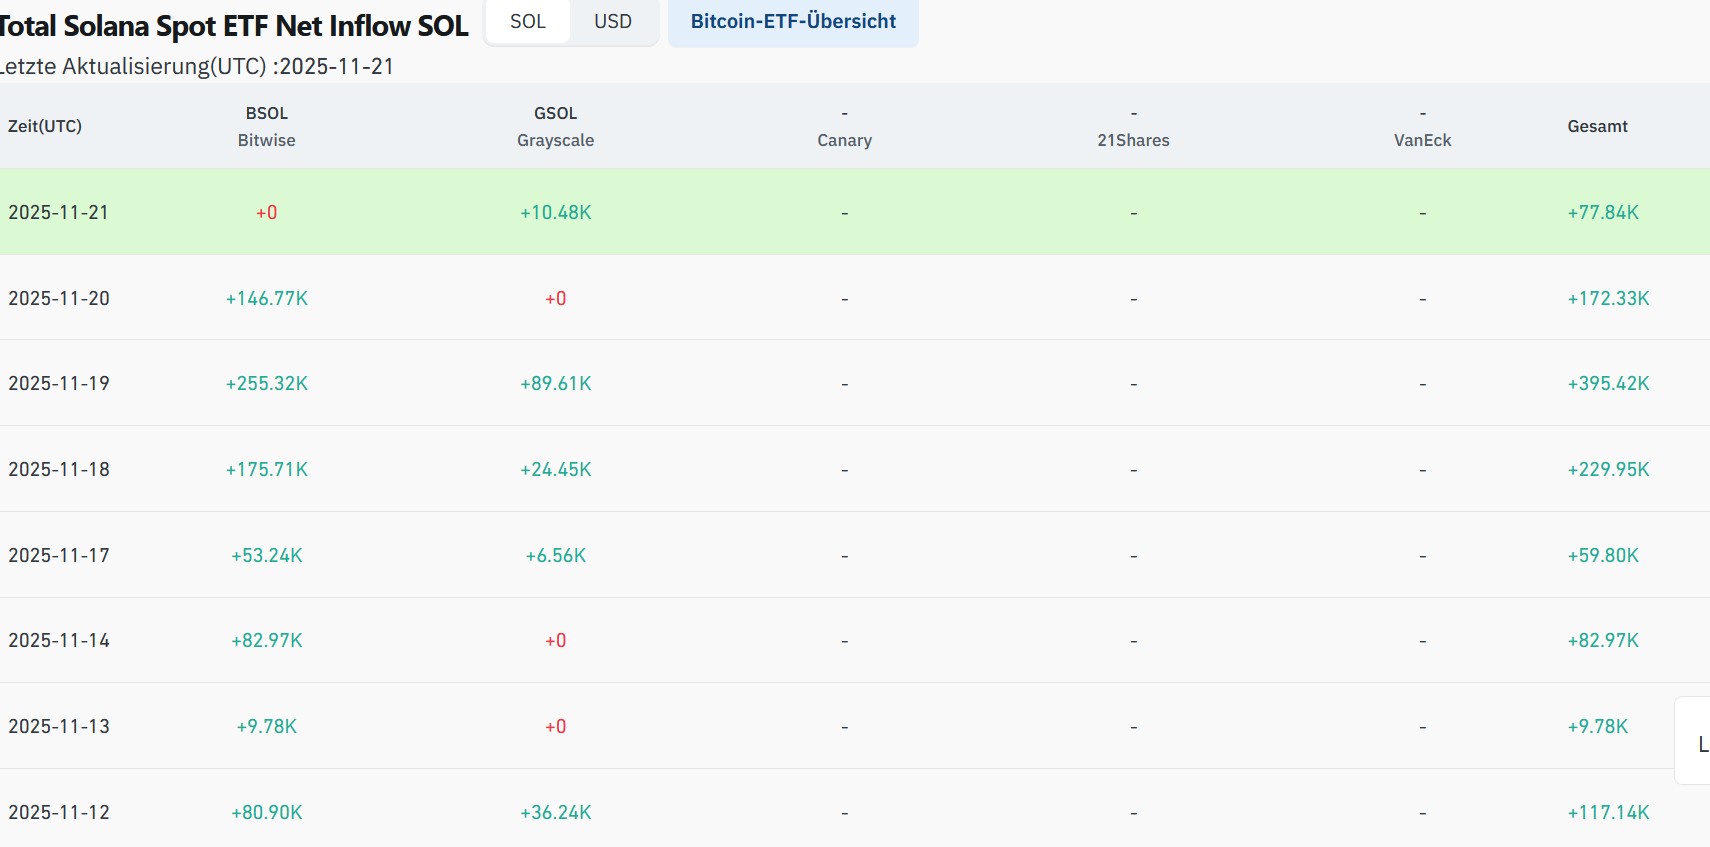Select the 2025-11-18 date cell
1710x847 pixels.
coord(59,469)
